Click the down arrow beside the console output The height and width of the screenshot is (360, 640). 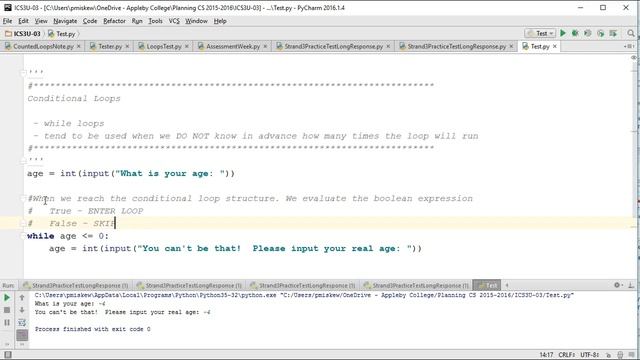[x=22, y=310]
